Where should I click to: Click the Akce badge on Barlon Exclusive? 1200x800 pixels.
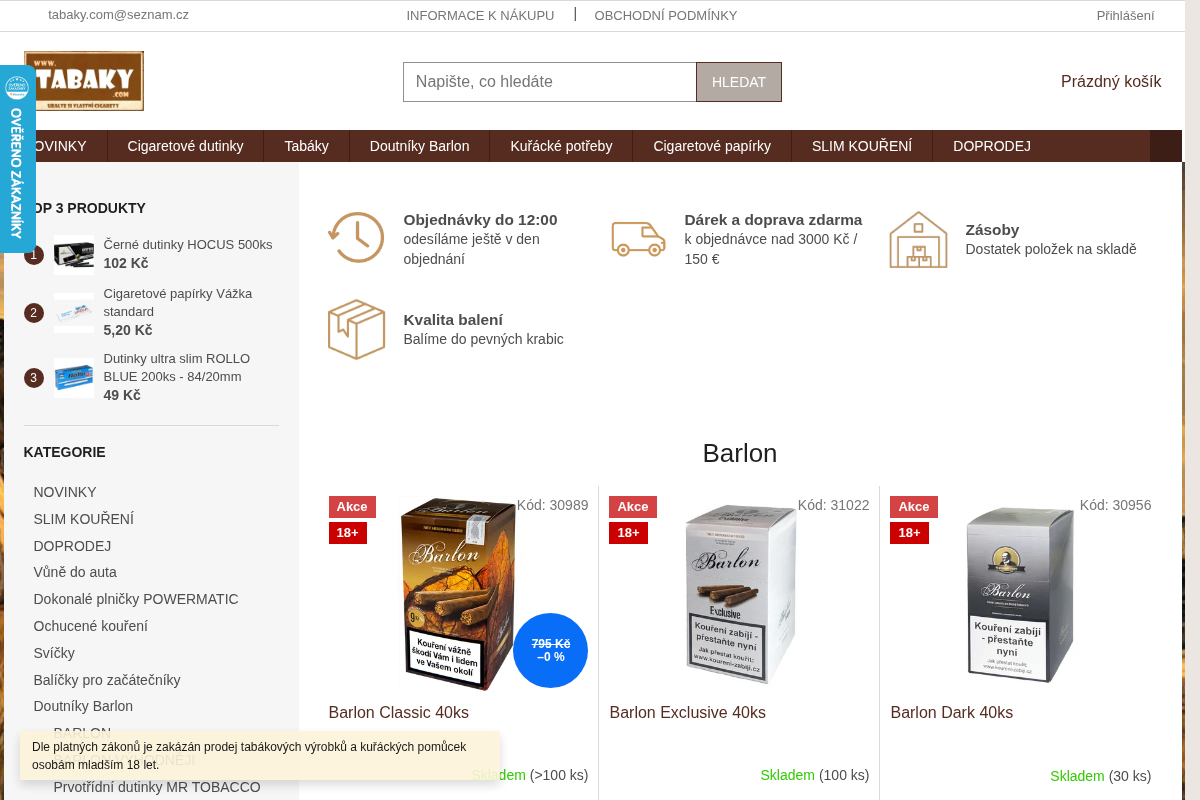point(633,507)
